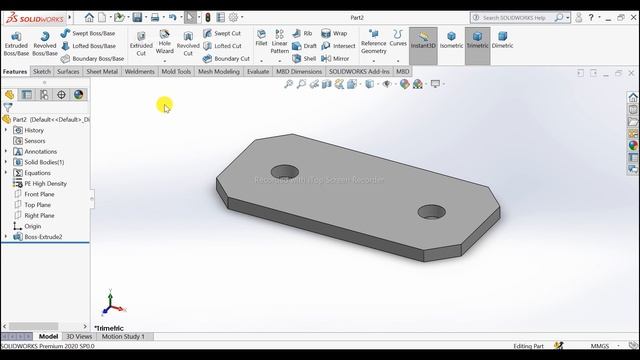Select the Revolved Cut tool
Viewport: 640px width, 360px height.
coord(188,44)
